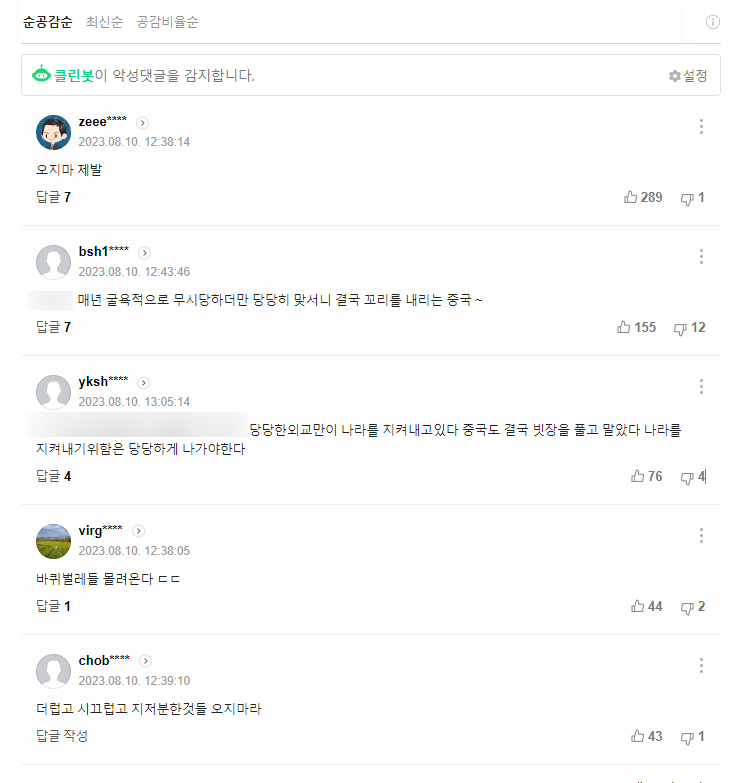
Task: Open the 설정 gear for Cleanbot
Action: 688,76
